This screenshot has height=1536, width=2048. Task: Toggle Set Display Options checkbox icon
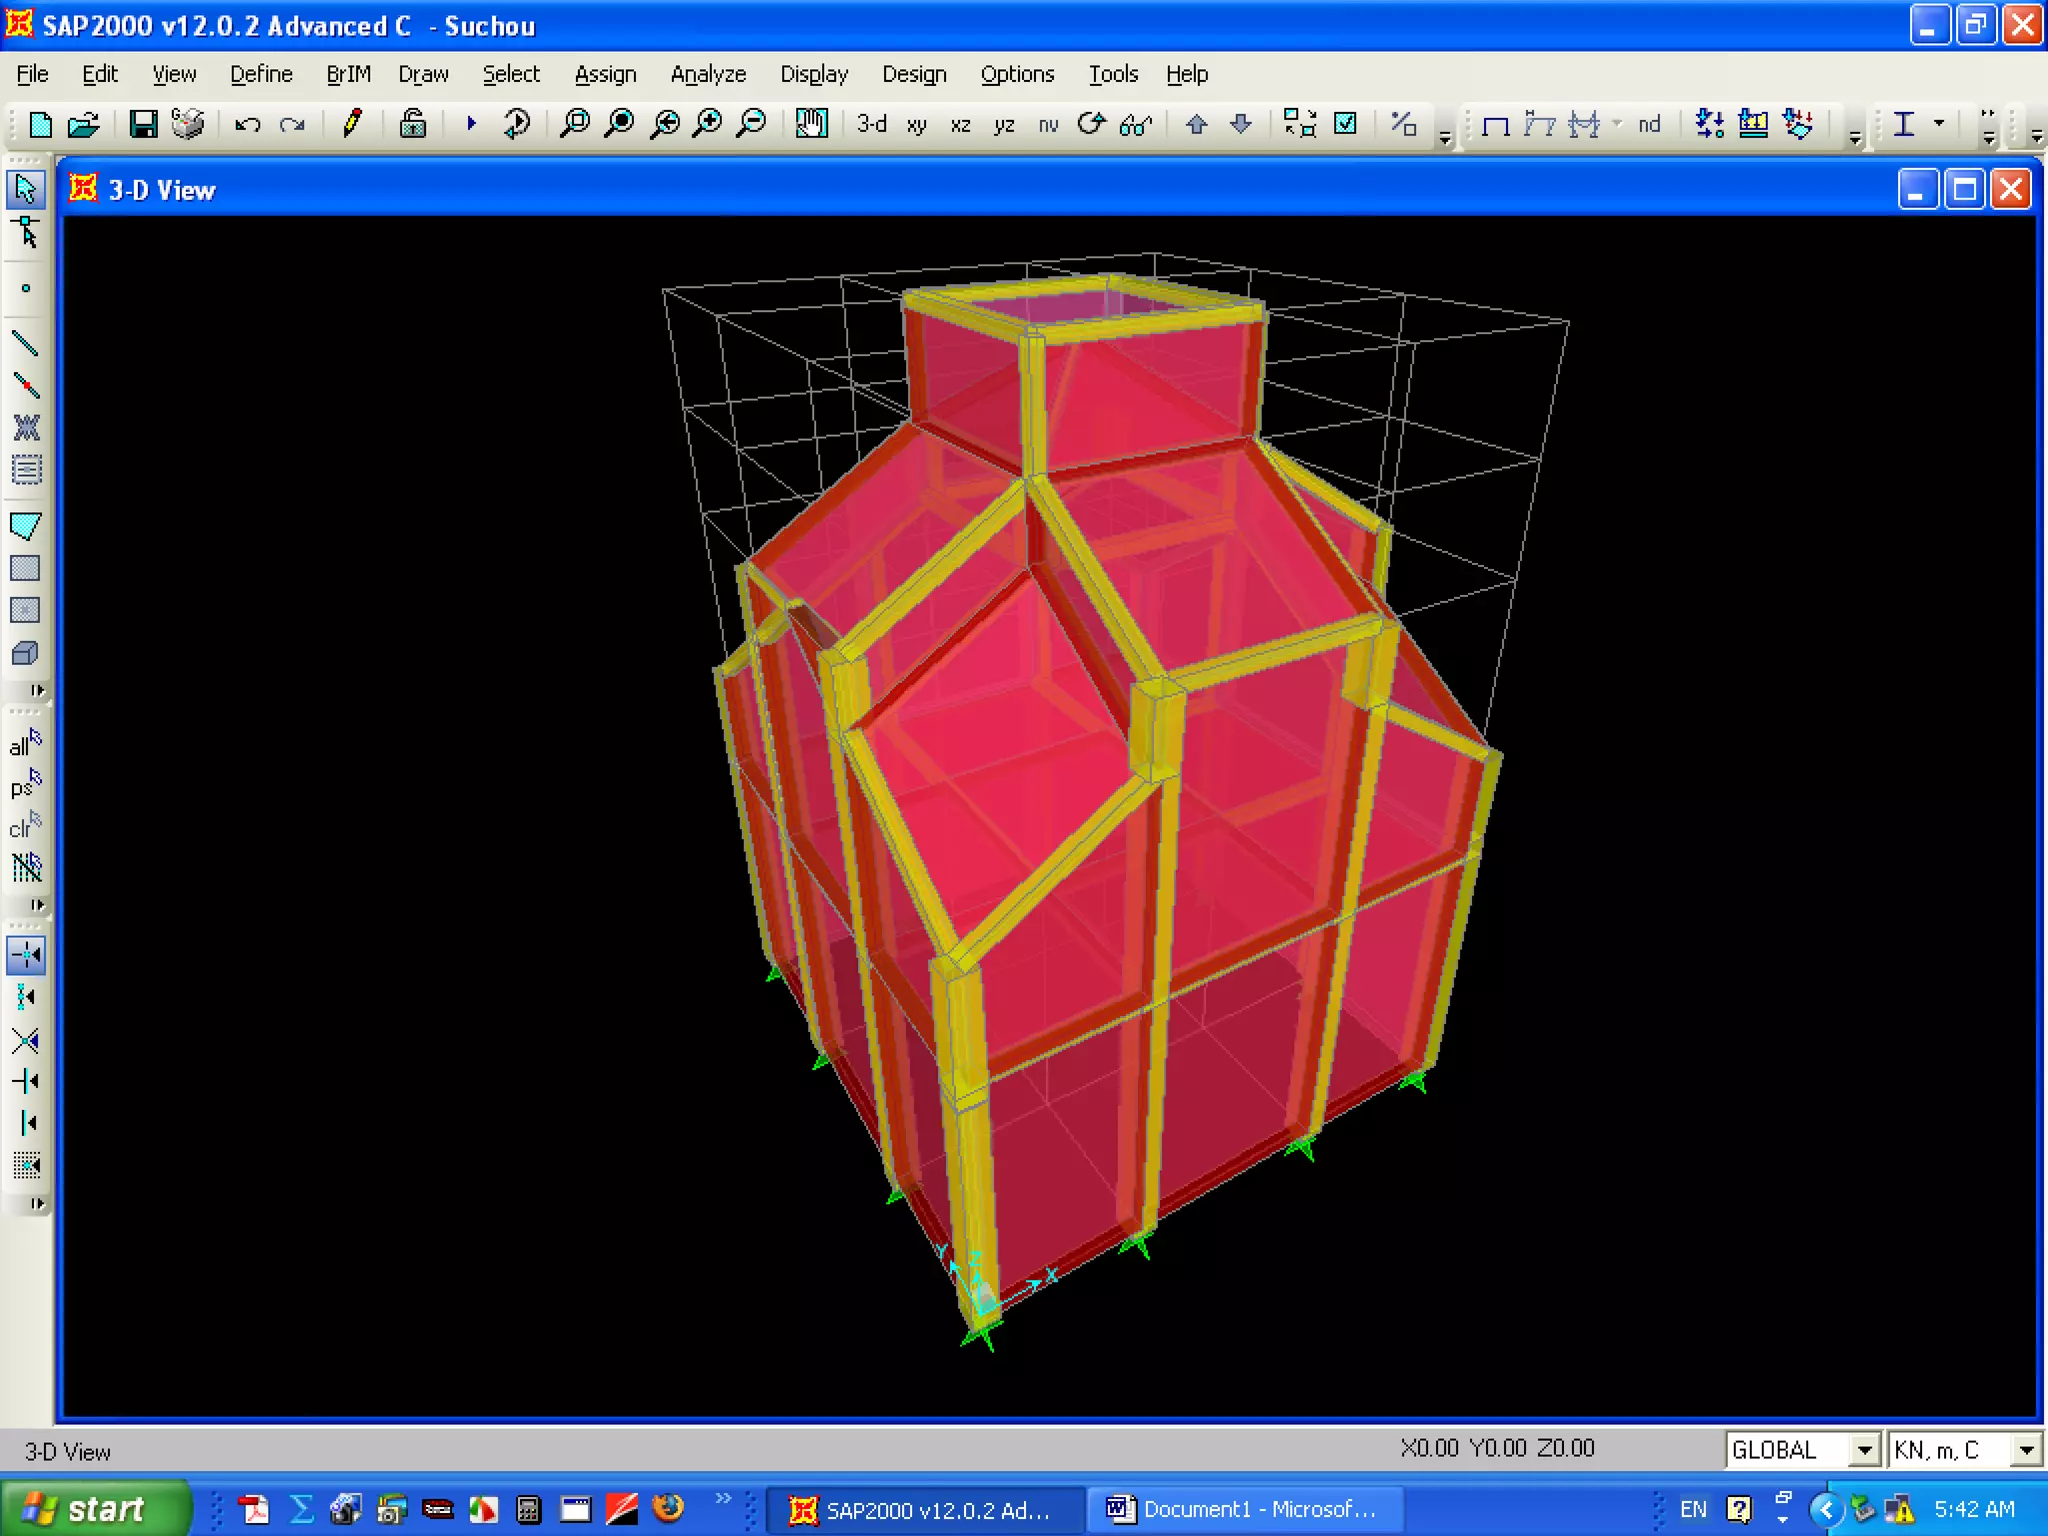pyautogui.click(x=1346, y=124)
